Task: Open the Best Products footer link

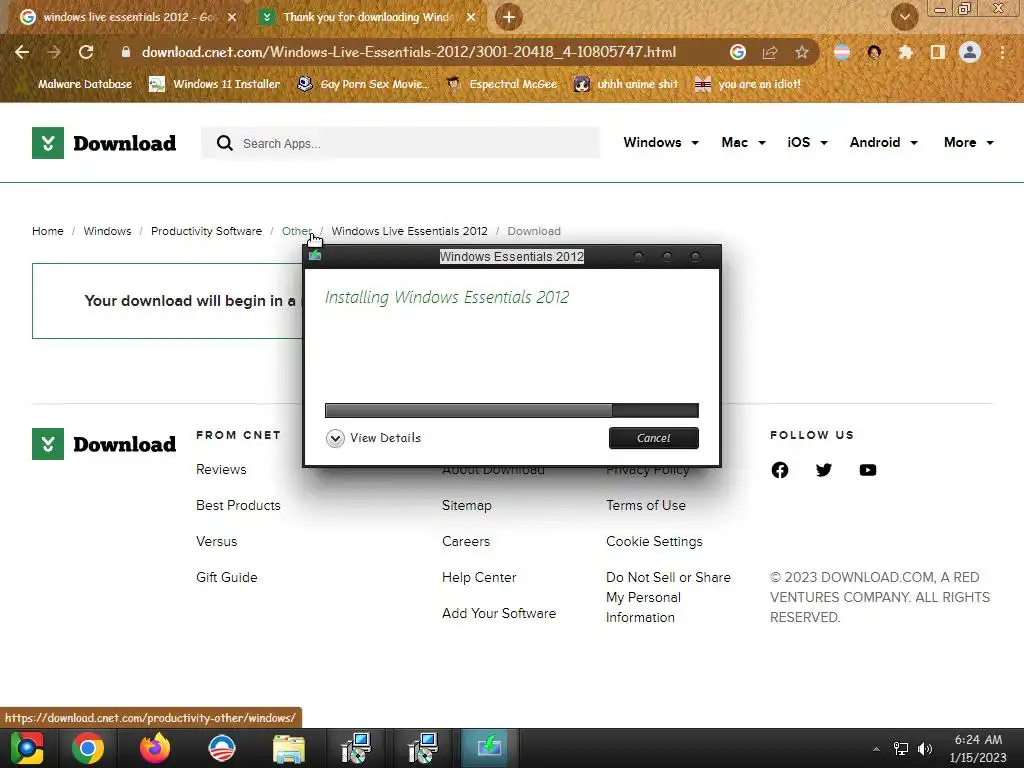Action: [x=238, y=505]
